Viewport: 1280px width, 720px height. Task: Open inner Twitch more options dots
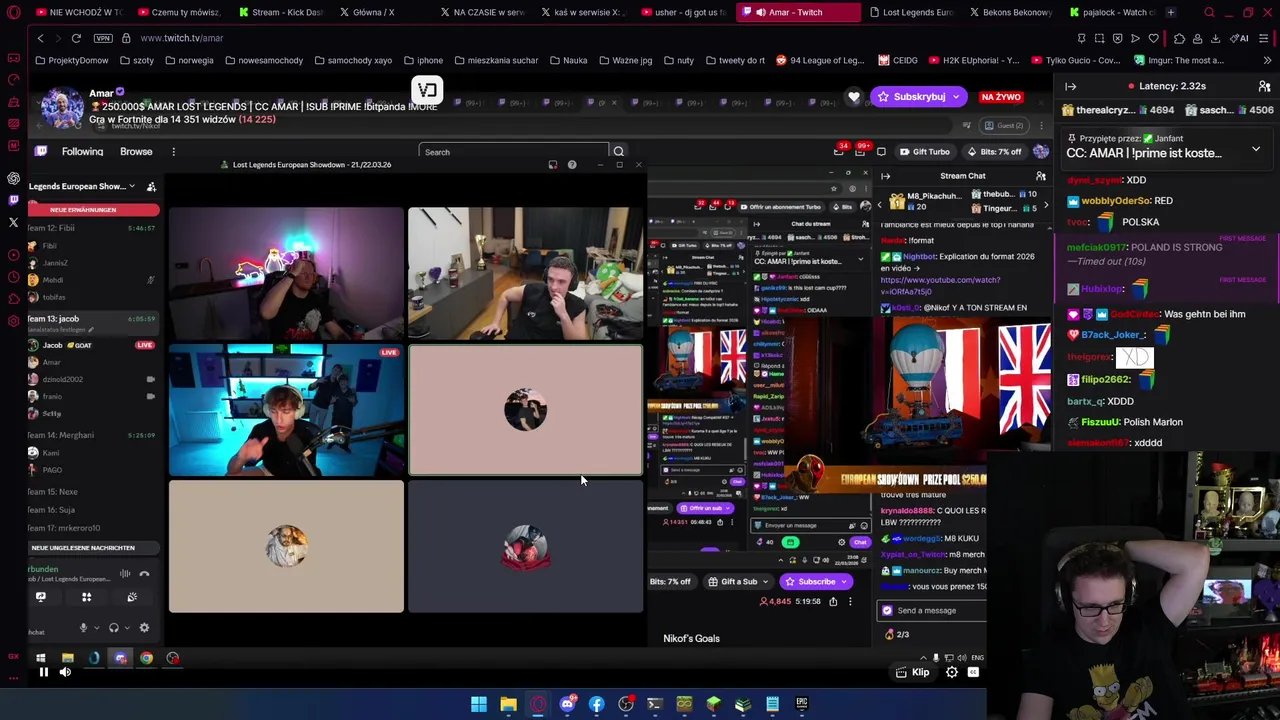(173, 152)
